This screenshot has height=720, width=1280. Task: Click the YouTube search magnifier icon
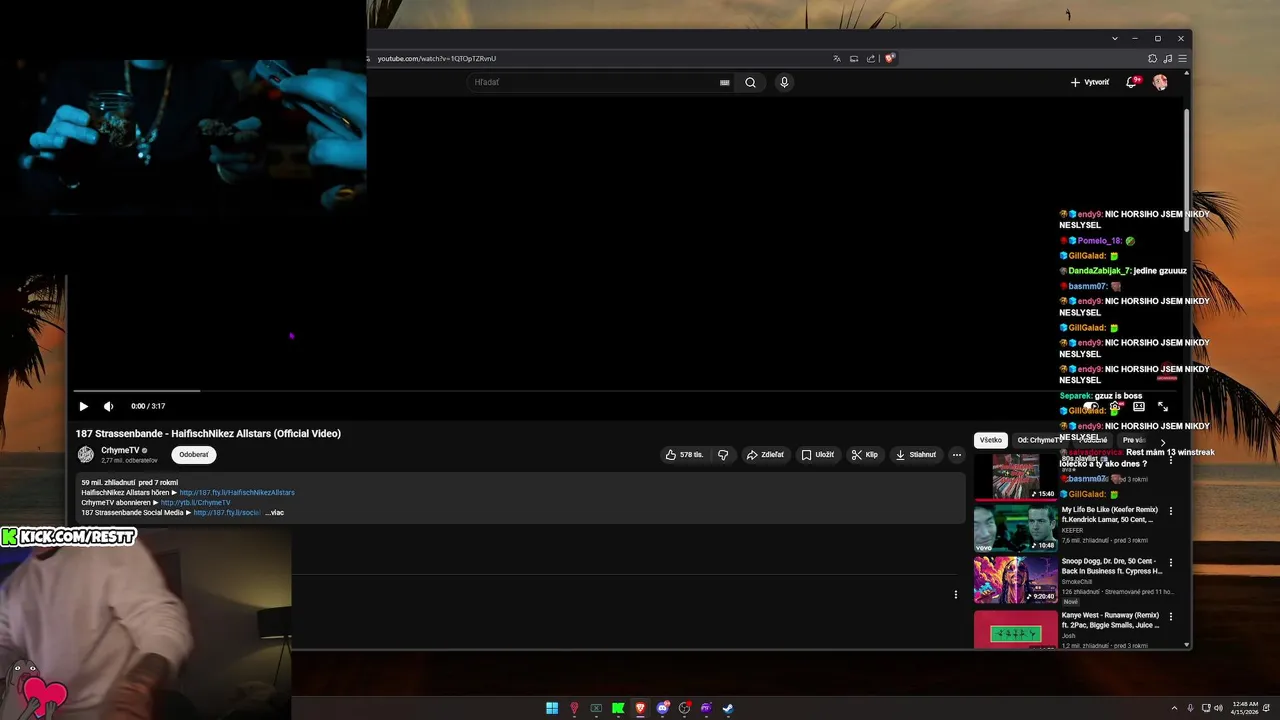[x=750, y=82]
